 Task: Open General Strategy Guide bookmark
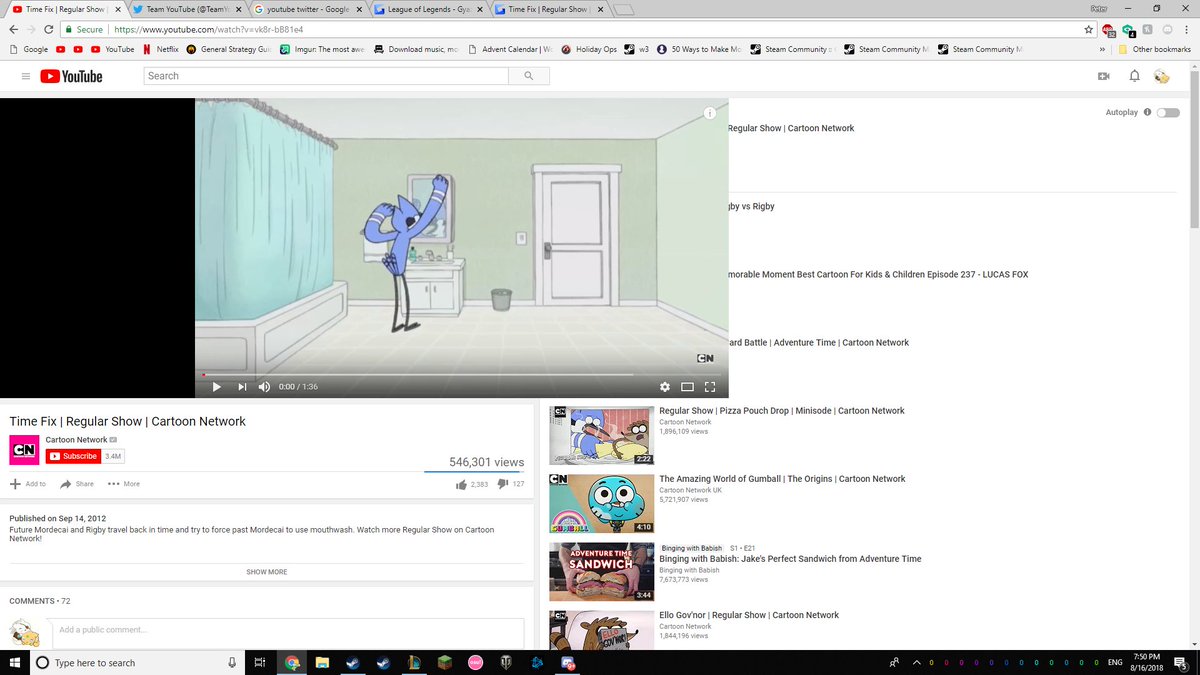(x=229, y=49)
